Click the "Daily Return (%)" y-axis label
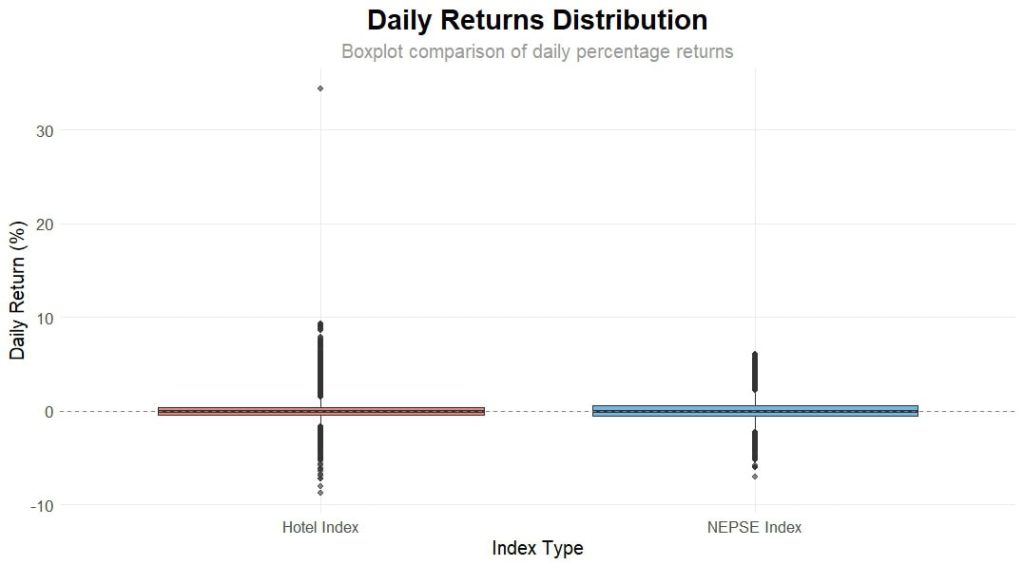The width and height of the screenshot is (1024, 566). (18, 289)
